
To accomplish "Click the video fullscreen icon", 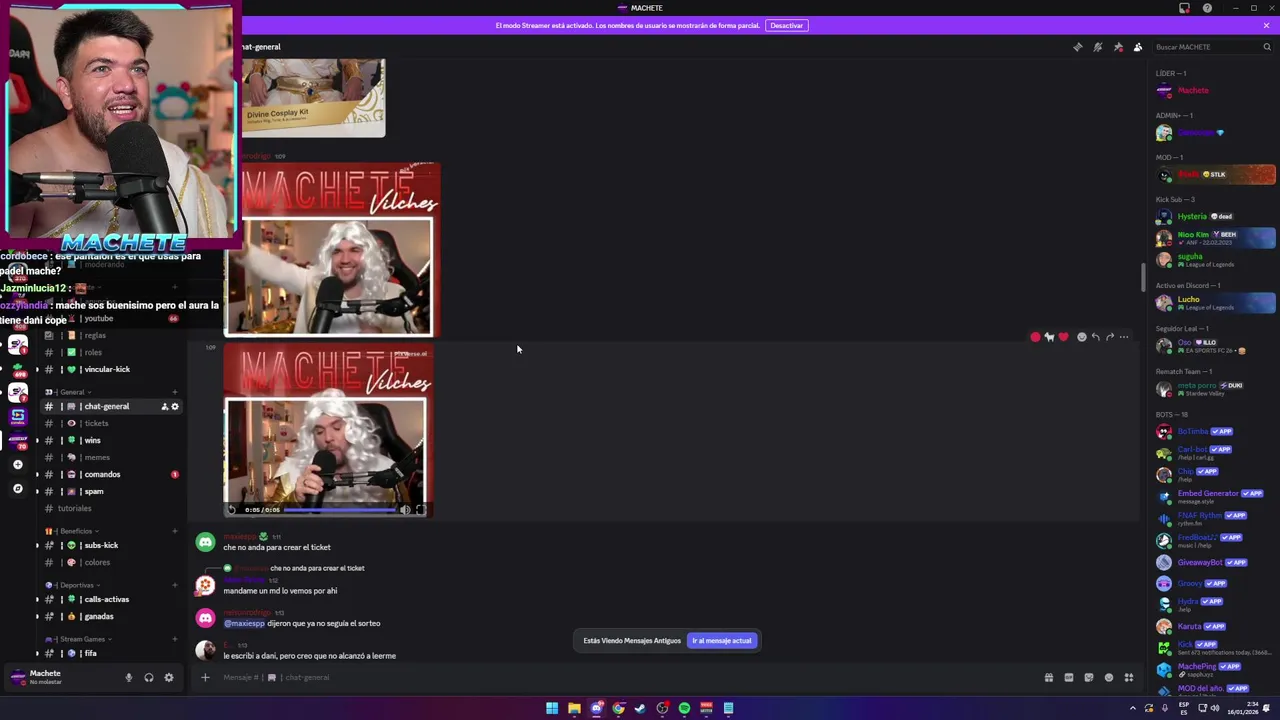I will pyautogui.click(x=420, y=510).
